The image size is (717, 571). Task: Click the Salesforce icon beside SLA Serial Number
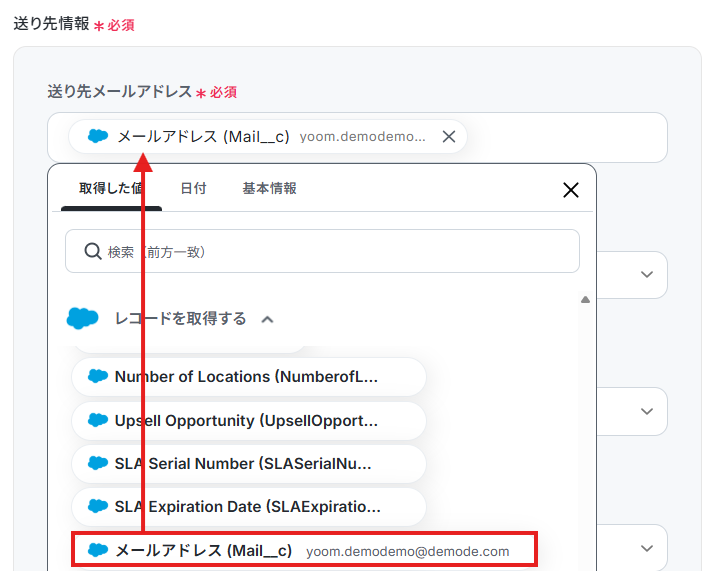[98, 463]
